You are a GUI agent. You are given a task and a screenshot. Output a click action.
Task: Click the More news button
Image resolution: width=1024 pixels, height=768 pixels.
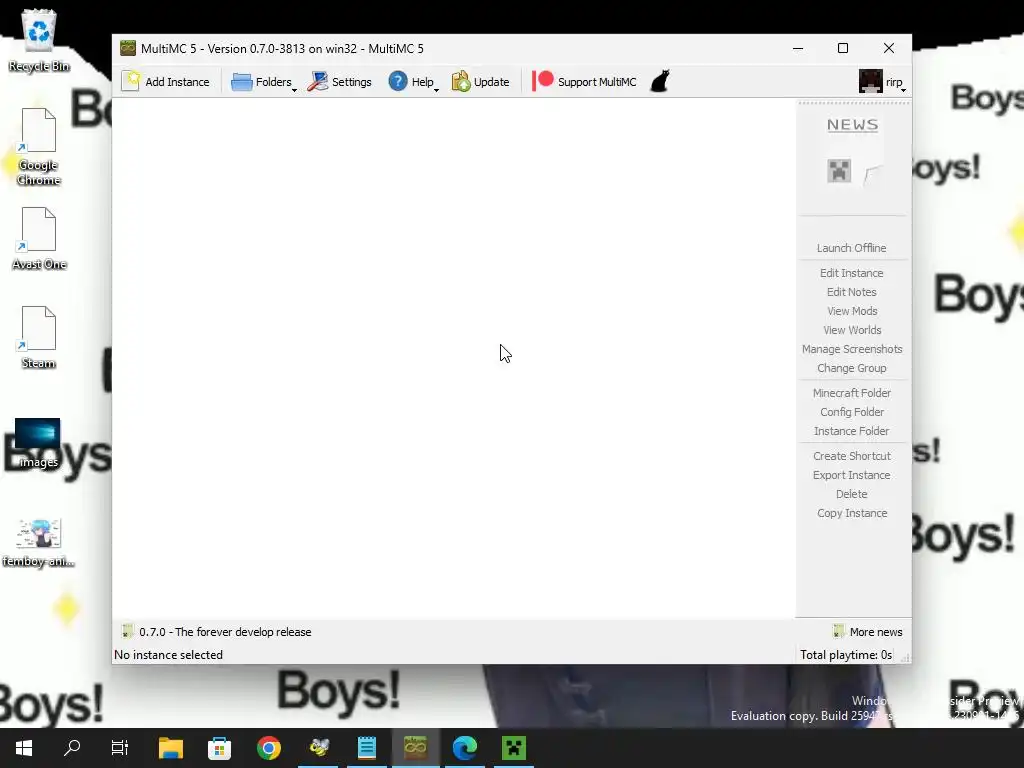click(x=868, y=632)
